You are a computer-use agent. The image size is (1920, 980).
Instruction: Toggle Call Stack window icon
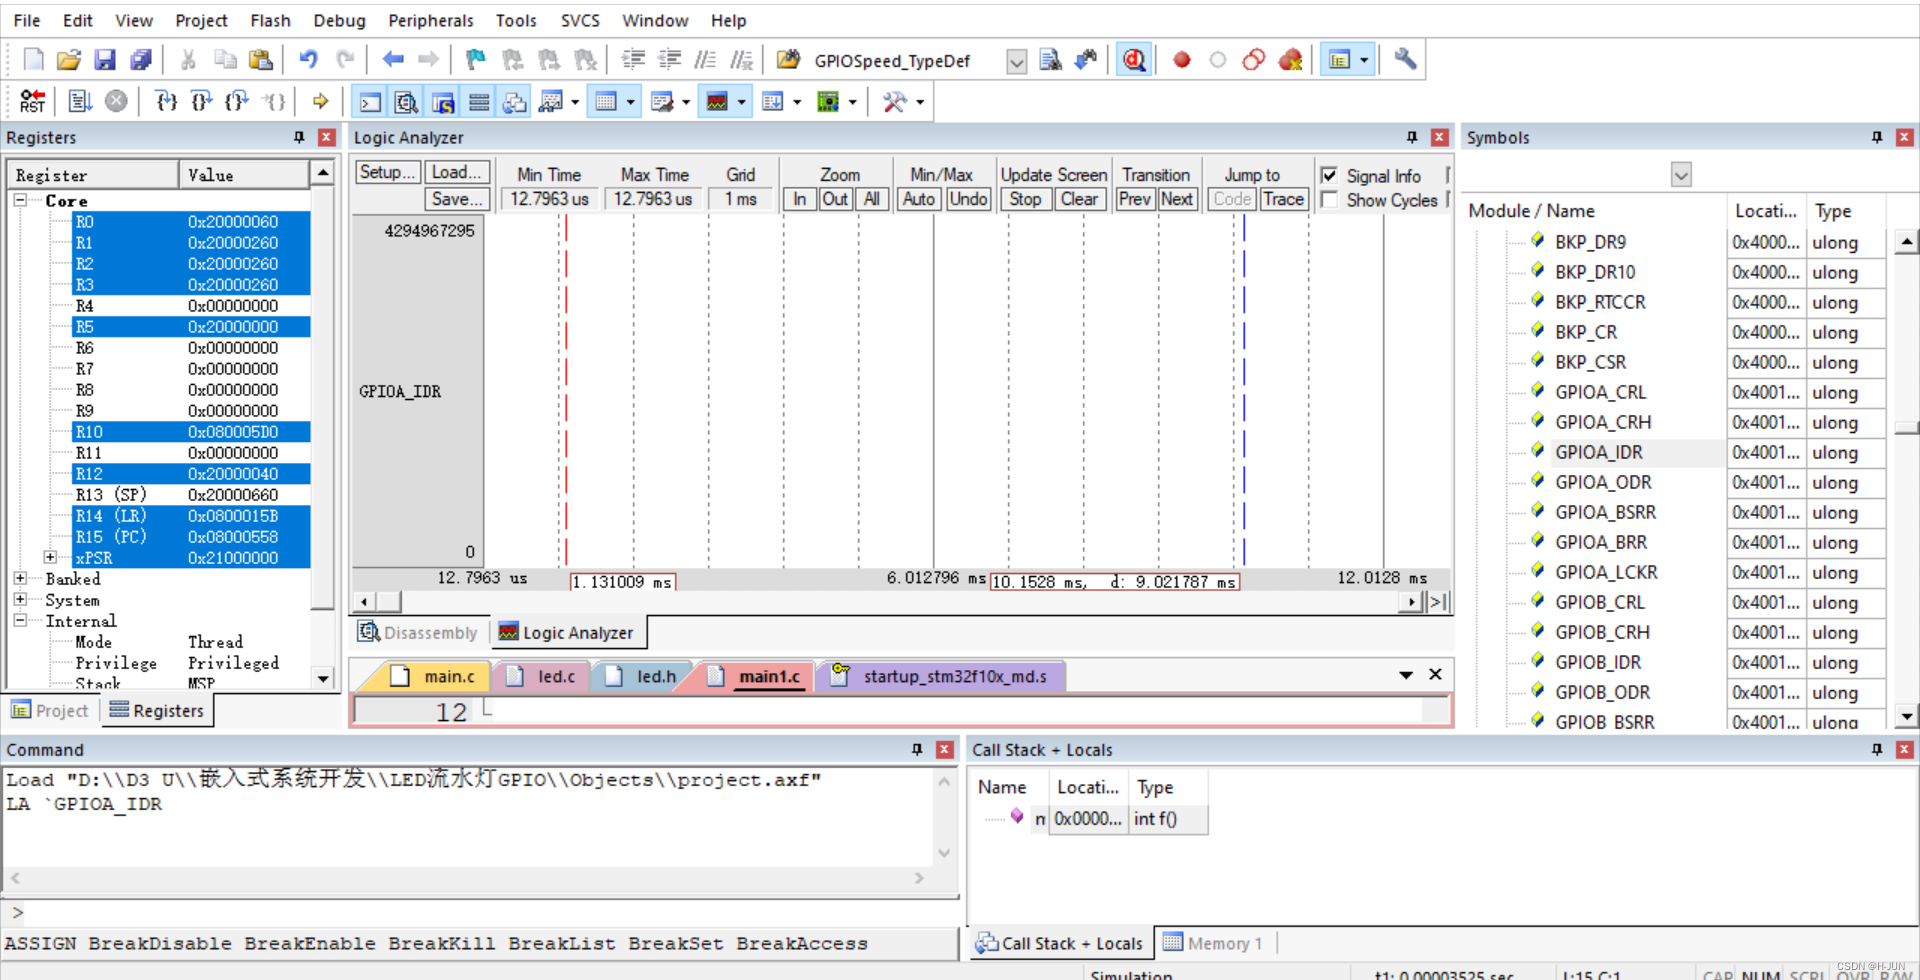[515, 102]
